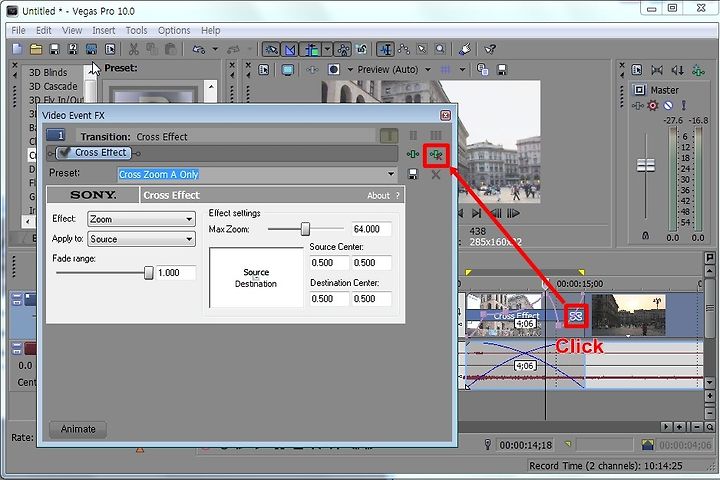Open Split Screen View dropdown arrow
Screen dimensions: 720x480
point(350,70)
